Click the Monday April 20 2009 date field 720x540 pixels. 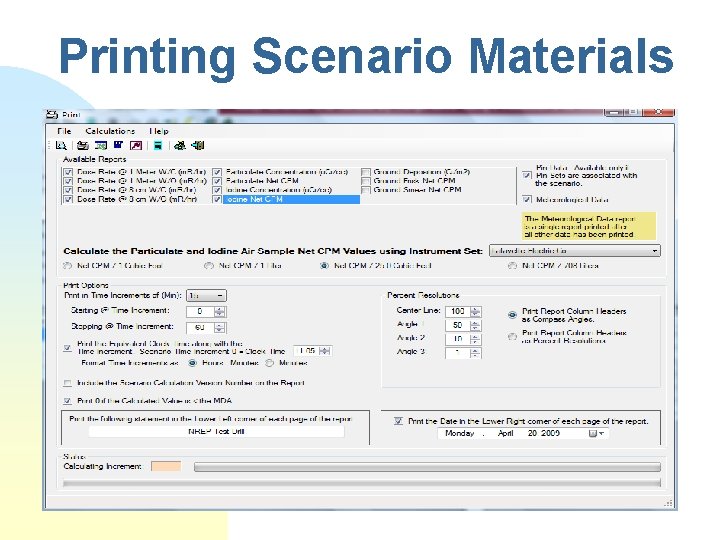point(523,433)
